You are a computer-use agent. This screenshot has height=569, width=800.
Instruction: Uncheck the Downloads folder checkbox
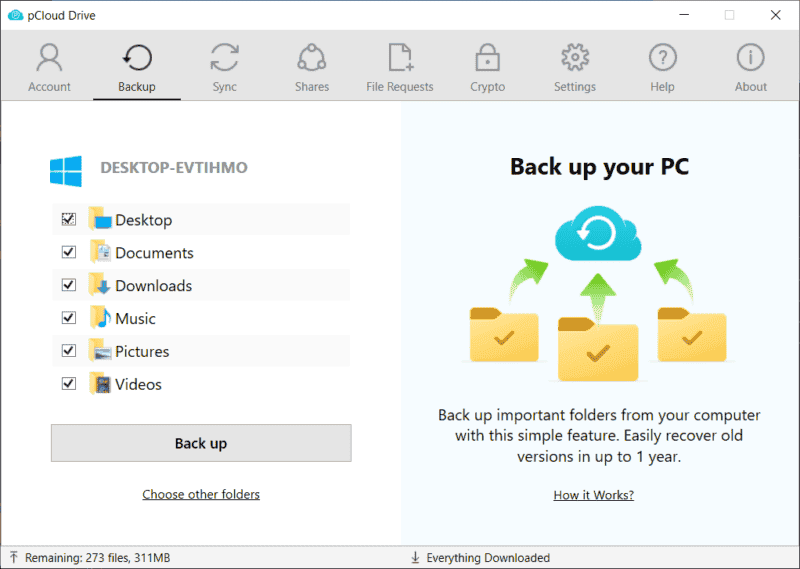point(69,285)
